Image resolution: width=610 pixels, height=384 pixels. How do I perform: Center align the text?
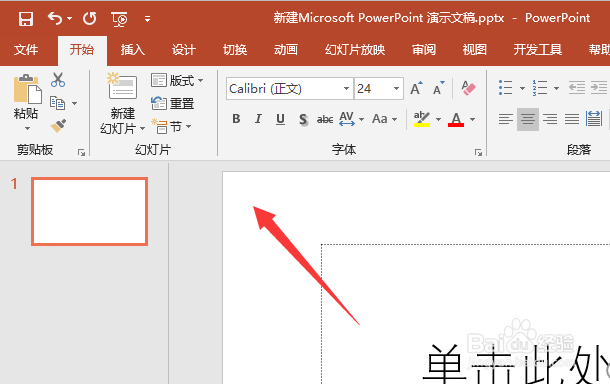click(528, 119)
